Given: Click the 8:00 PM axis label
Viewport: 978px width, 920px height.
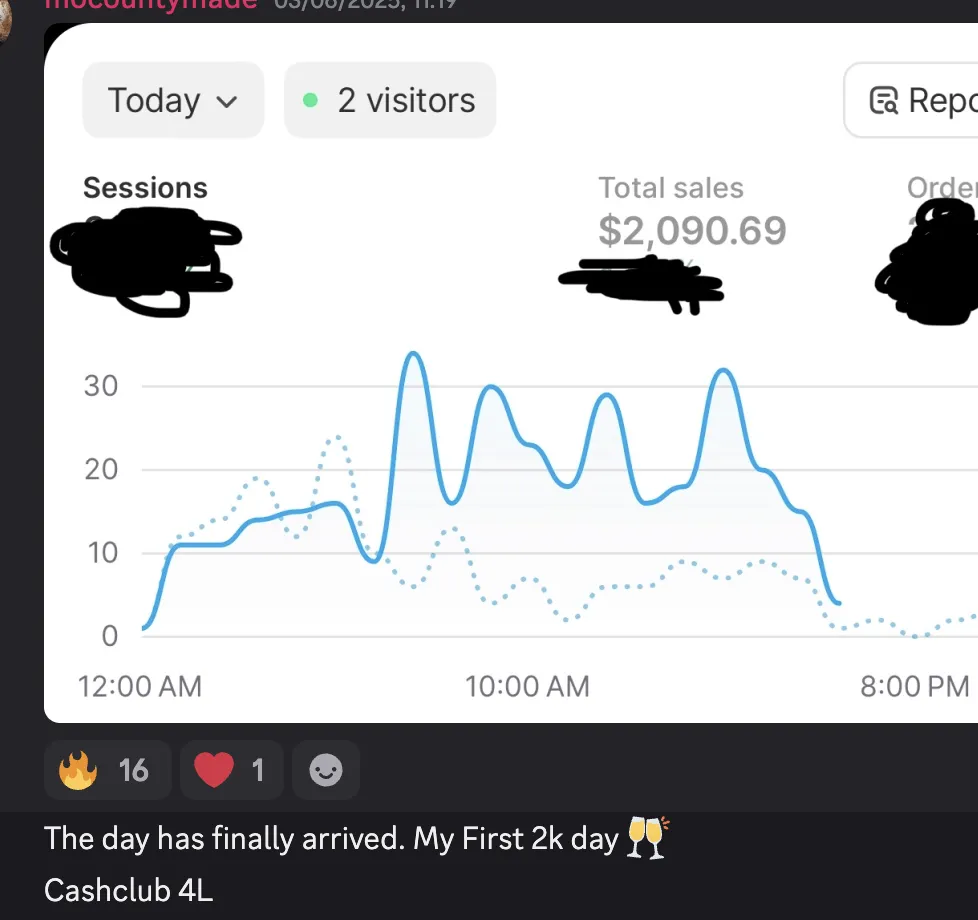Looking at the screenshot, I should pyautogui.click(x=914, y=686).
